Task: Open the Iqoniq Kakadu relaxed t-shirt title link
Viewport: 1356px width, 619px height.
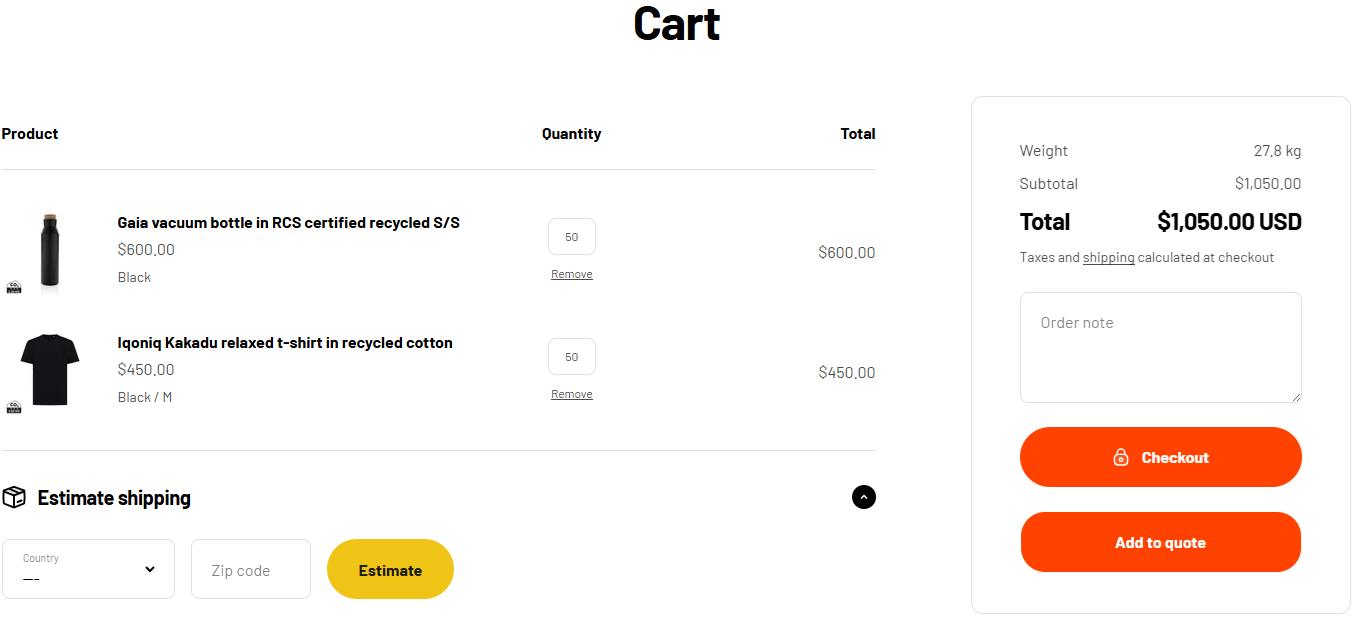Action: (x=285, y=343)
